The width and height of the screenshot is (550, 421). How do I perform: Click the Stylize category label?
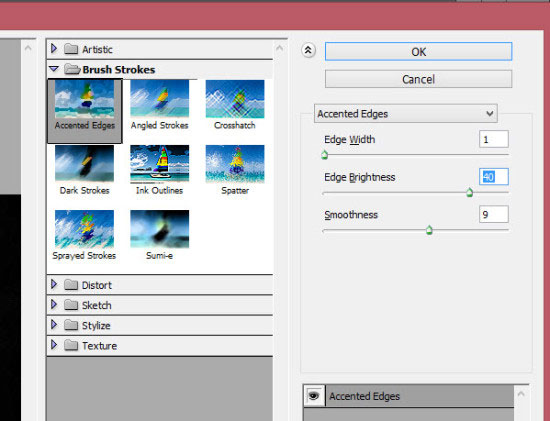[96, 326]
